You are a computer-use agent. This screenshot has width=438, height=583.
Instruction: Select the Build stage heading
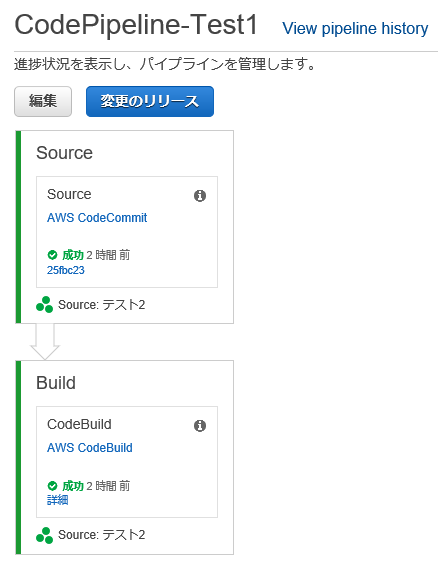click(56, 383)
